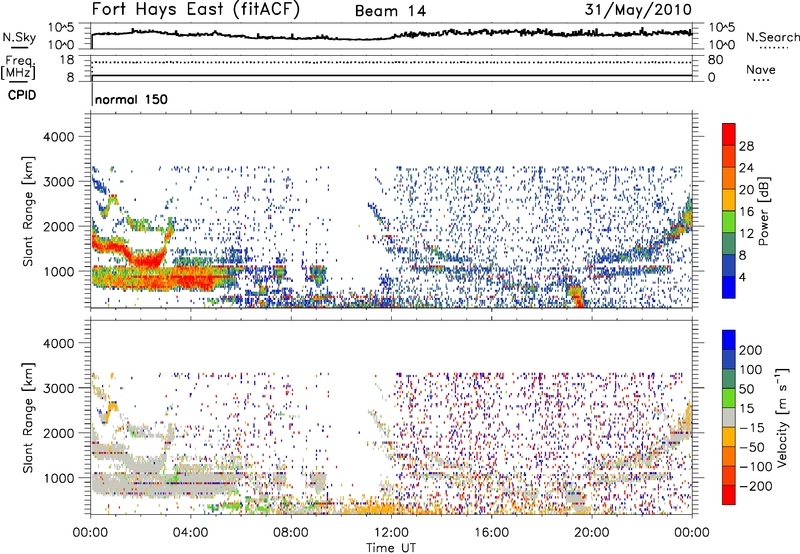Screen dimensions: 800x554
Task: Click the red -200 band of the Velocity color bar
Action: click(x=729, y=495)
